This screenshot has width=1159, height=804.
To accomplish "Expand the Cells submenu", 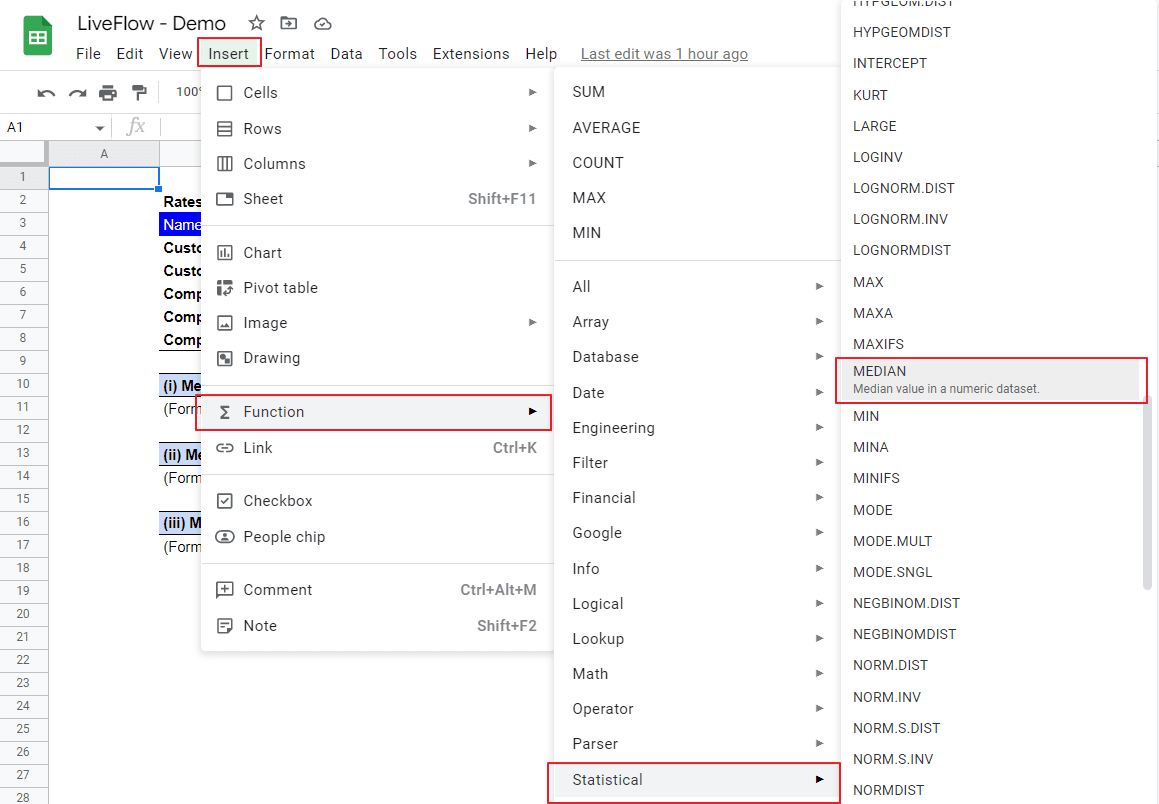I will click(x=377, y=92).
